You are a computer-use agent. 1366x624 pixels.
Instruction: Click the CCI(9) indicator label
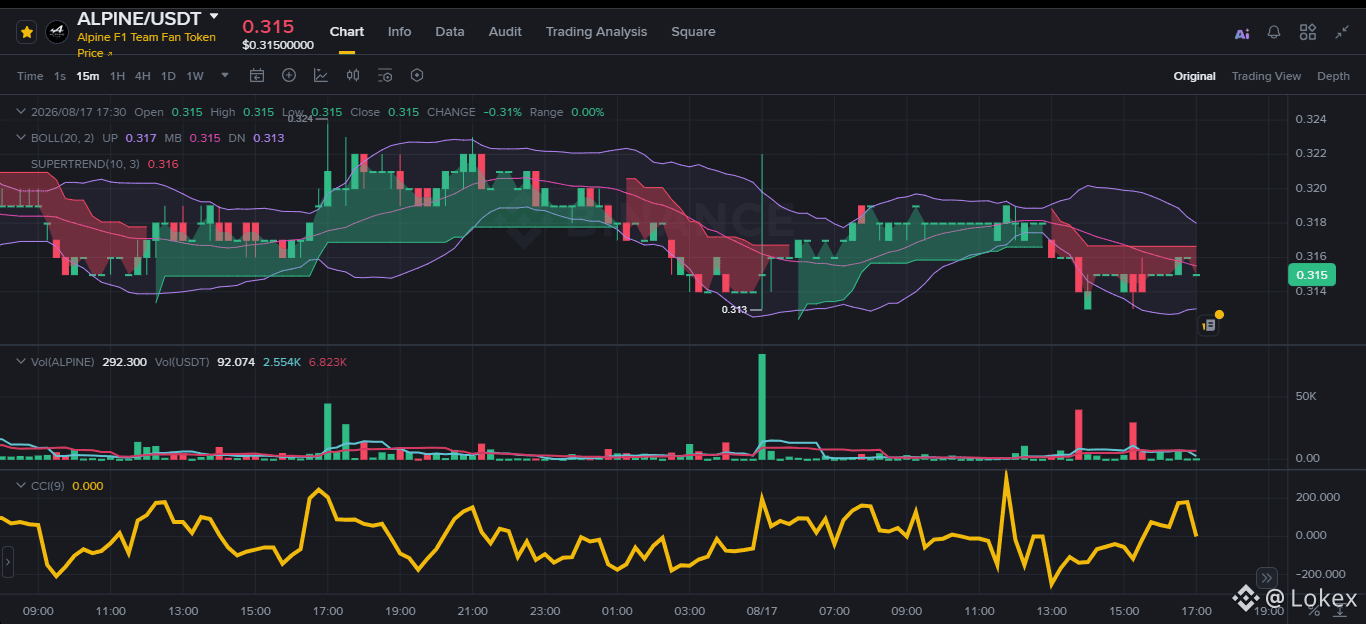(48, 486)
